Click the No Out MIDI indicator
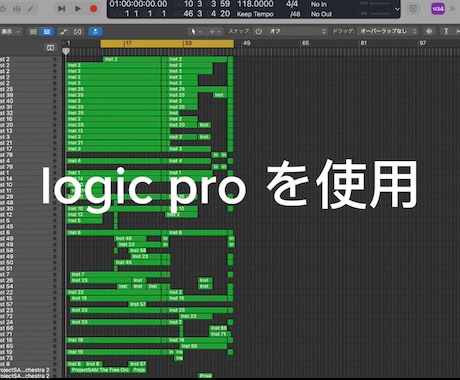This screenshot has width=460, height=380. [321, 14]
